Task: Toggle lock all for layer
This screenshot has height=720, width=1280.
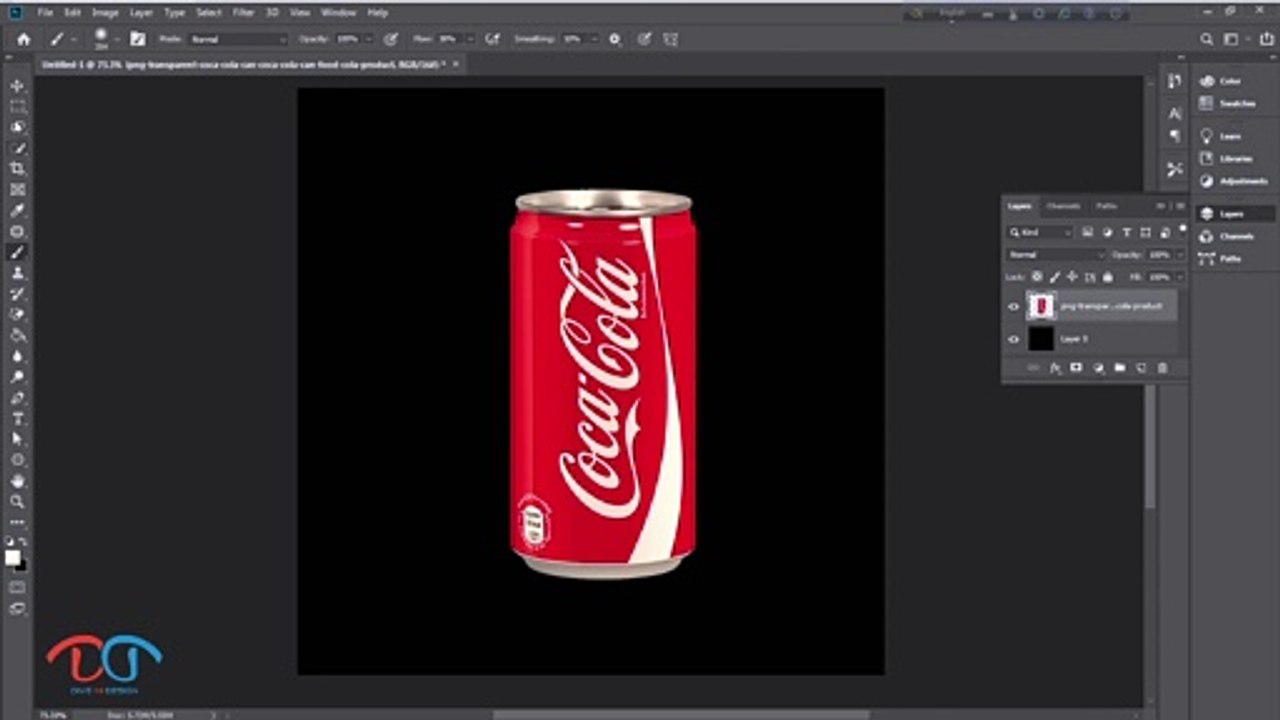Action: [x=1108, y=277]
